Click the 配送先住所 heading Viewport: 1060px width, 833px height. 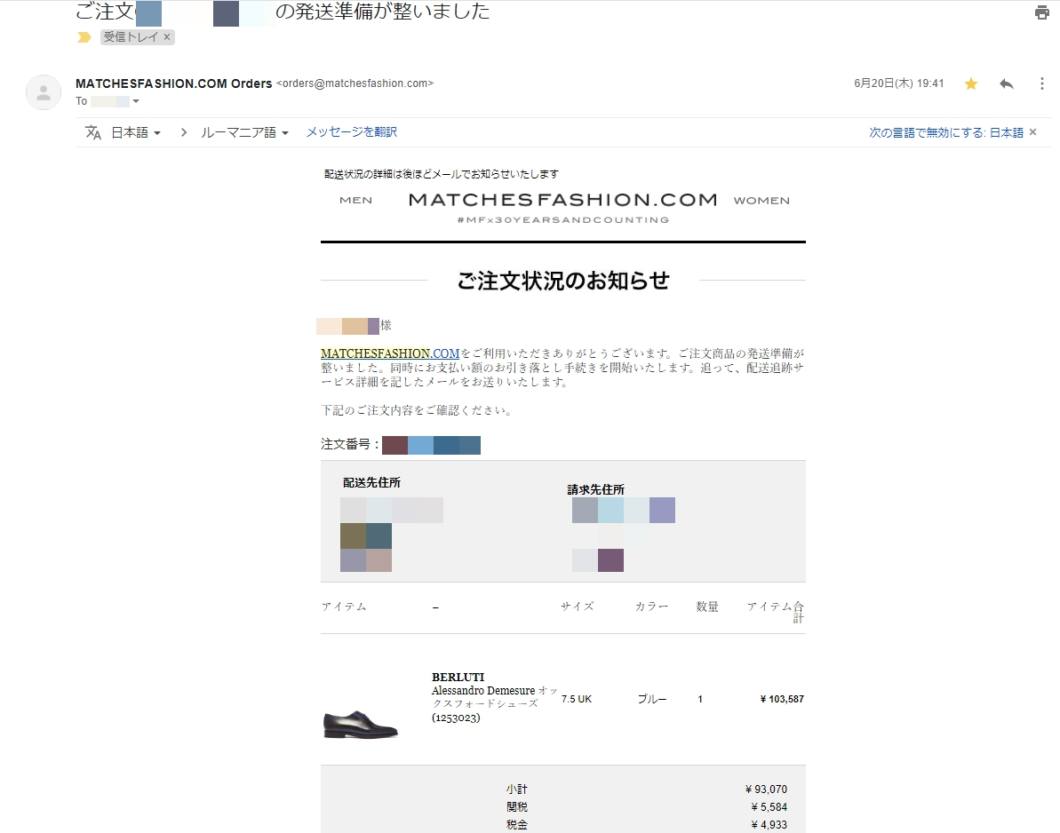click(x=372, y=482)
